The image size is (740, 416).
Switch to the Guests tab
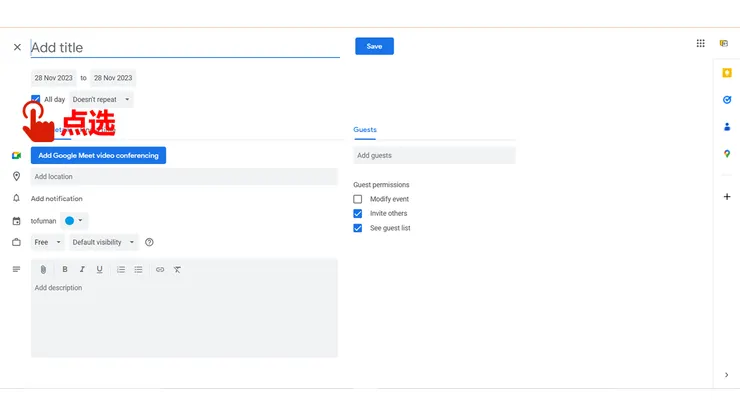coord(365,130)
